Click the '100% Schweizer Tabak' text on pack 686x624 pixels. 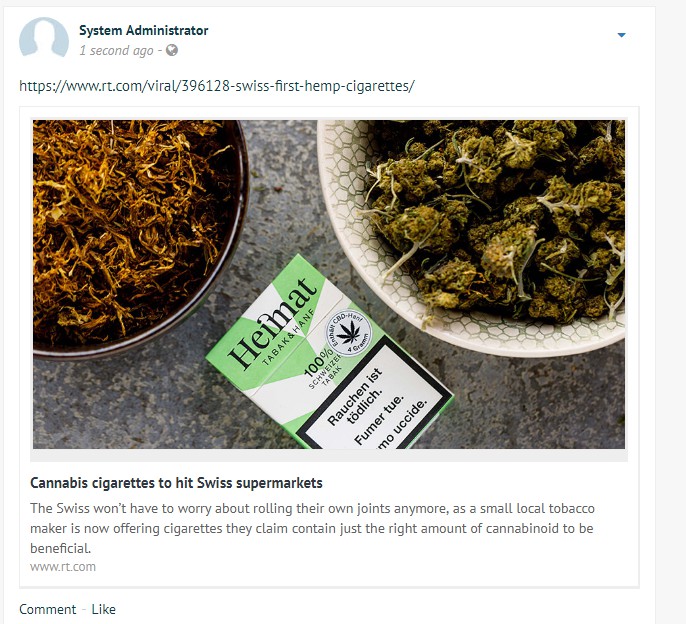click(323, 370)
